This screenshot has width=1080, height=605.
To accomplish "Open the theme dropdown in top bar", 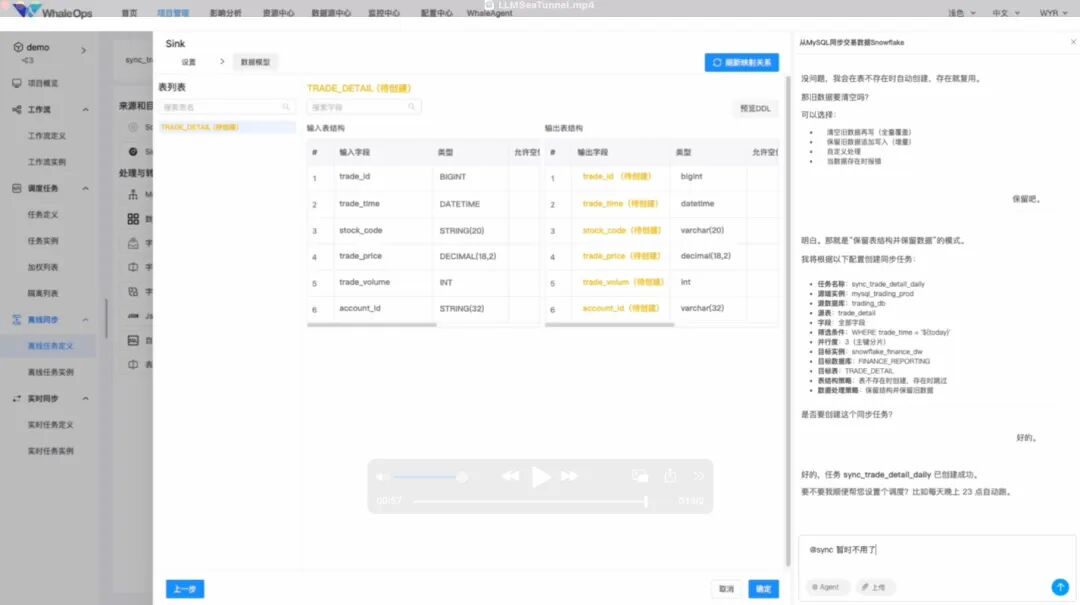I will click(x=962, y=13).
